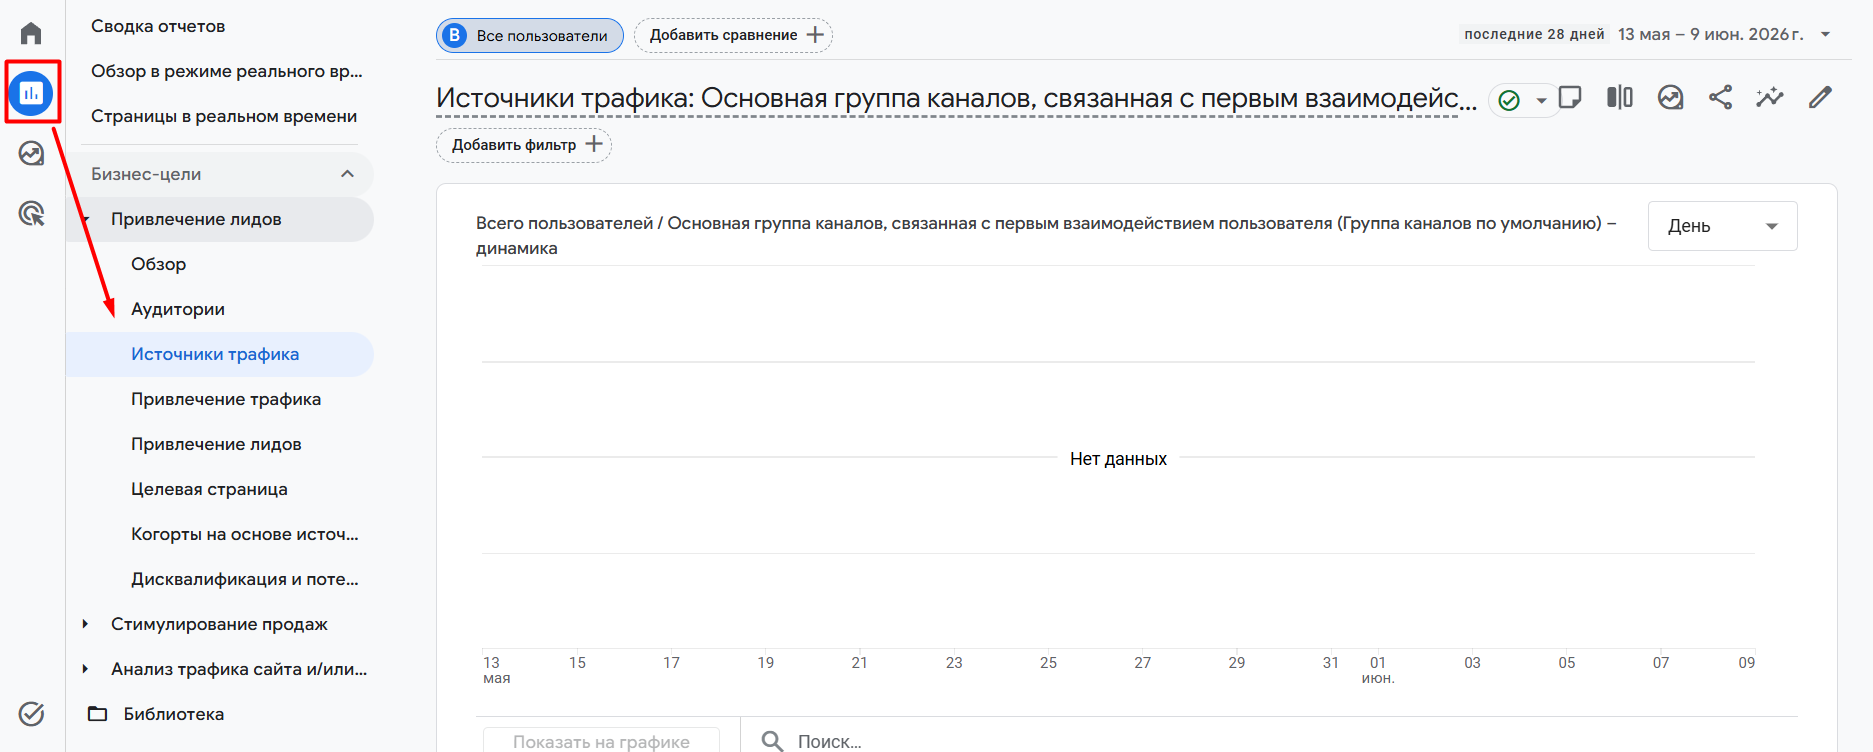The image size is (1873, 752).
Task: Open the Explore icon in left rail
Action: tap(31, 153)
